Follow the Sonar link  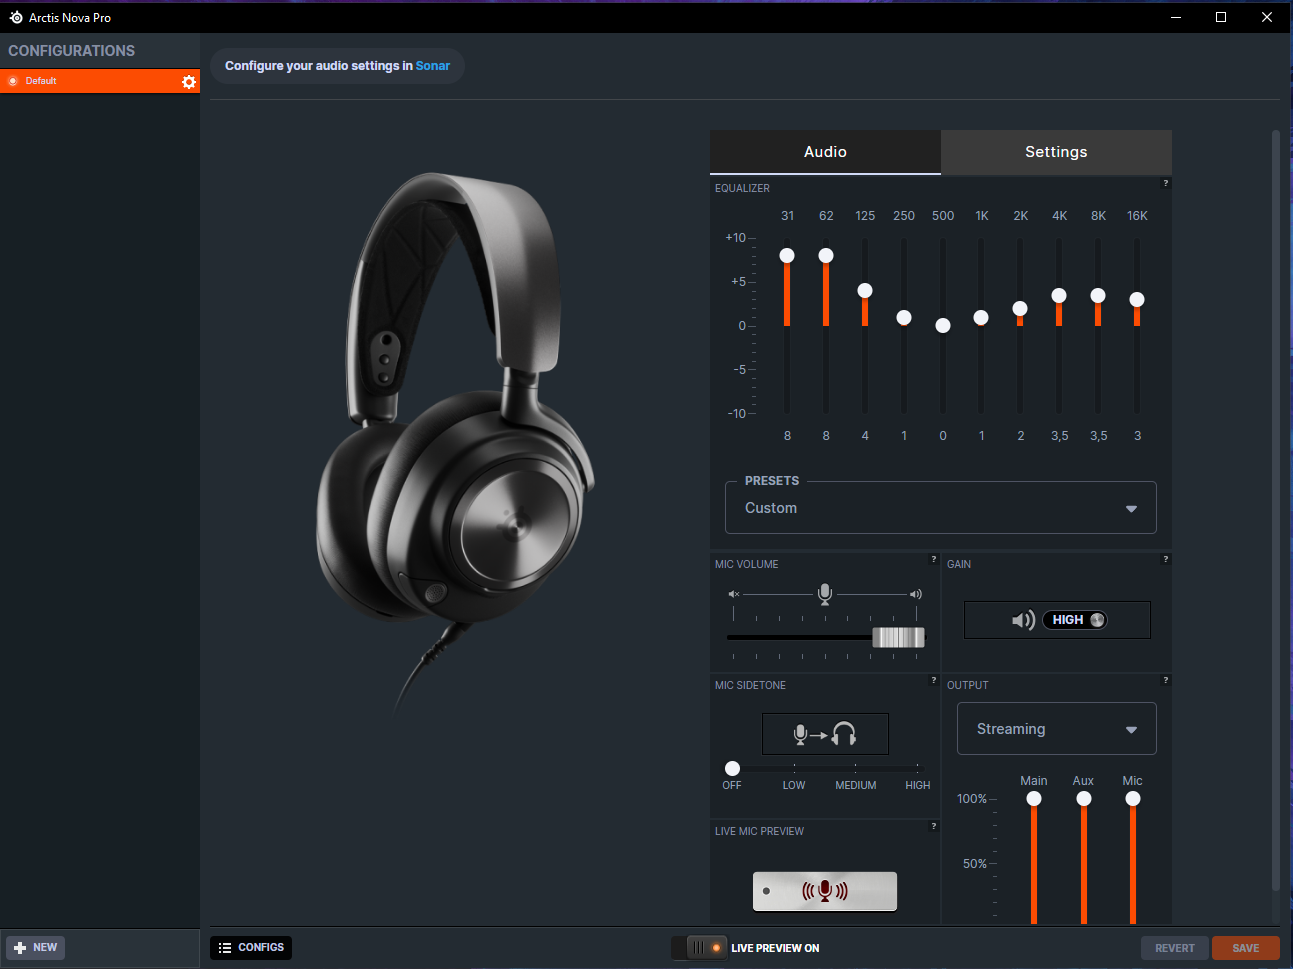coord(433,66)
